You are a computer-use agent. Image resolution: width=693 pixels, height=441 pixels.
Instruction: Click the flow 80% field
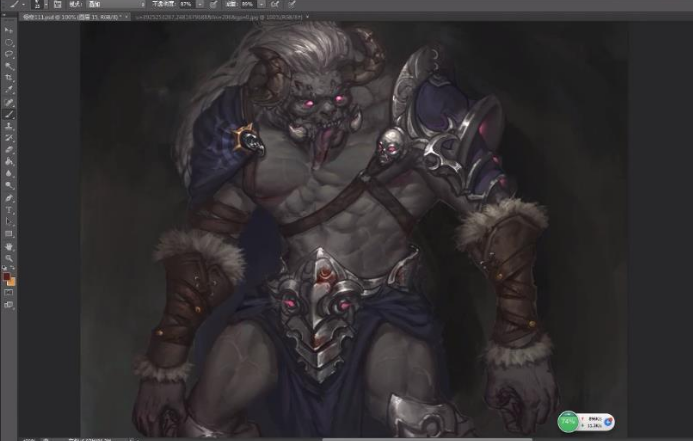pos(247,4)
